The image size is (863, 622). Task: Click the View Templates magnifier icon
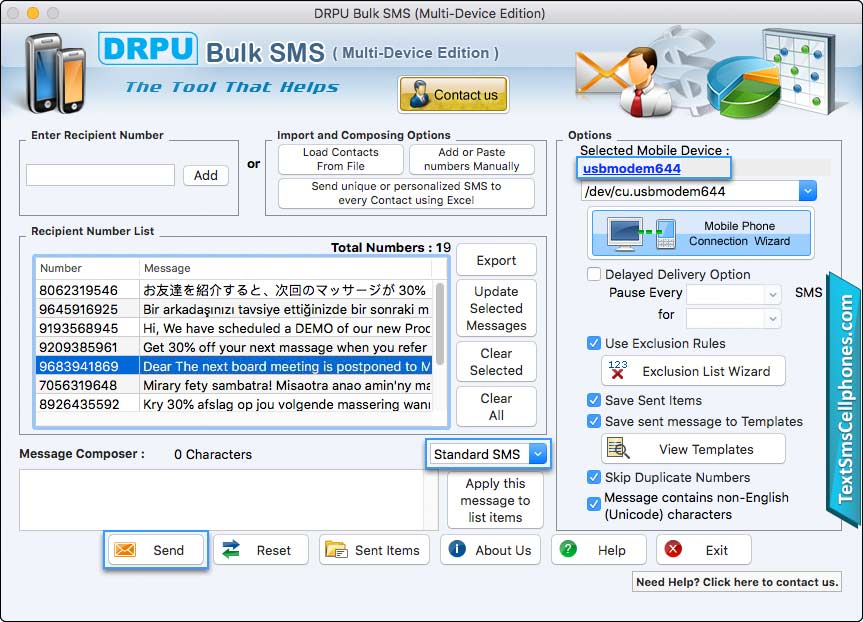point(618,449)
